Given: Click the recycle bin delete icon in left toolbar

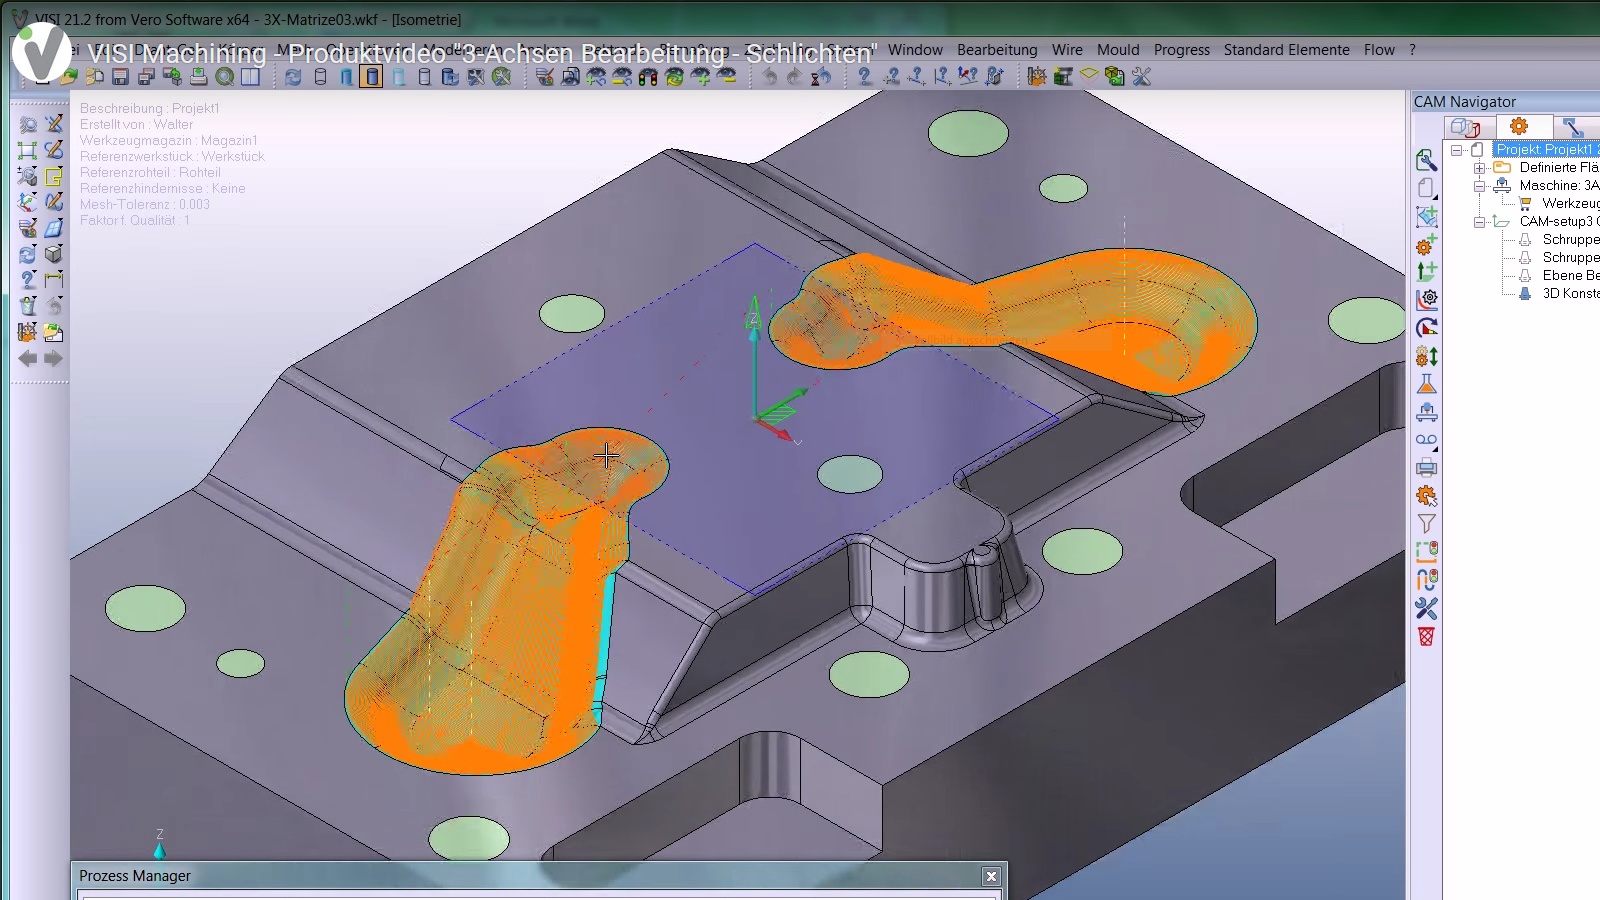Looking at the screenshot, I should click(x=27, y=306).
